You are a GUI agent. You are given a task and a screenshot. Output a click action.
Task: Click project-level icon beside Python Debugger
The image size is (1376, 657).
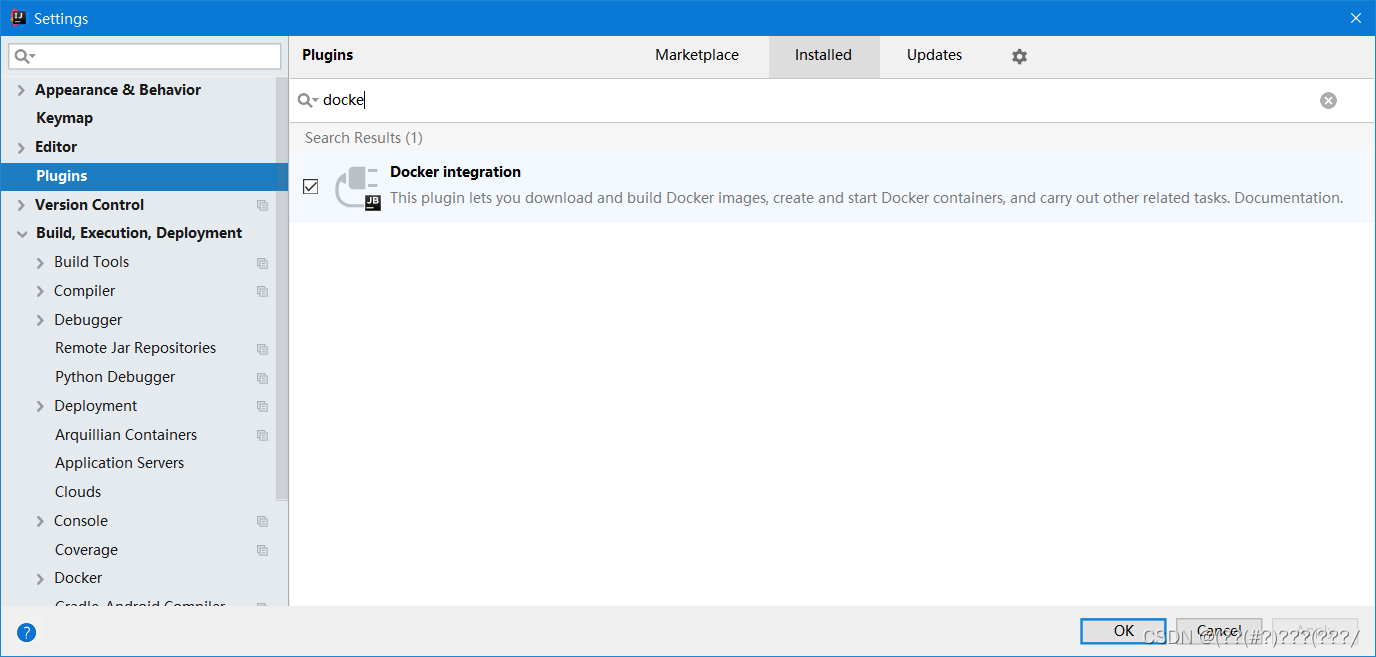(x=262, y=378)
